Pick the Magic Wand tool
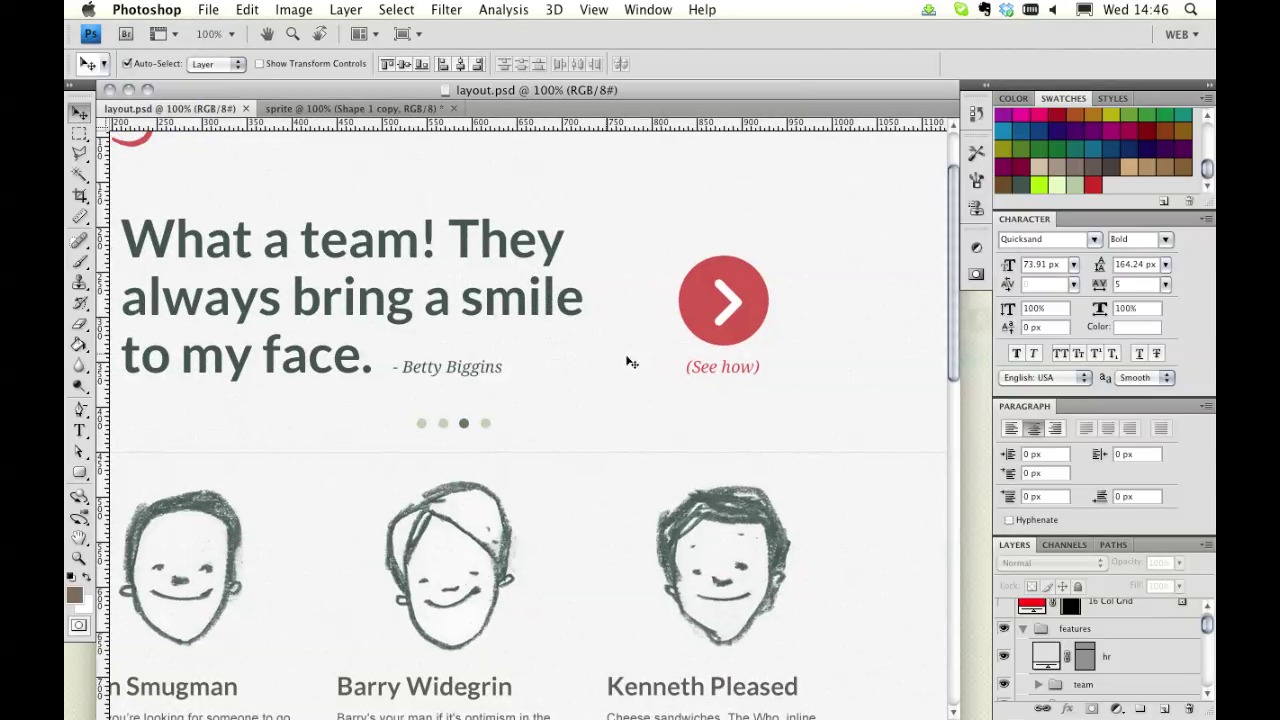 coord(79,175)
